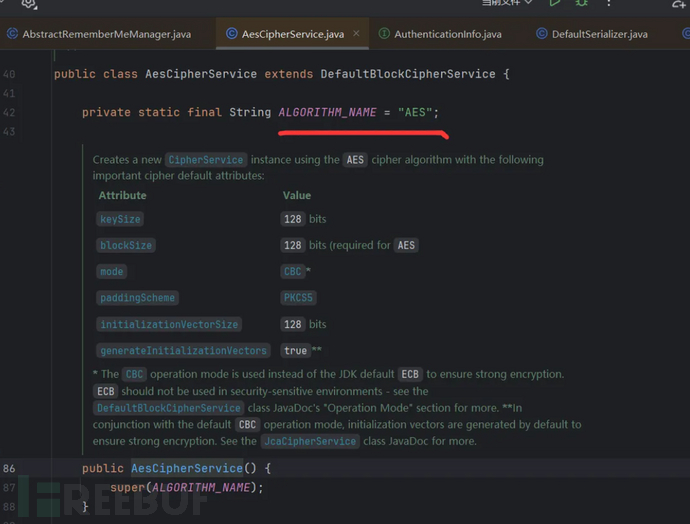Click line number 40 in the gutter
690x524 pixels.
point(9,74)
